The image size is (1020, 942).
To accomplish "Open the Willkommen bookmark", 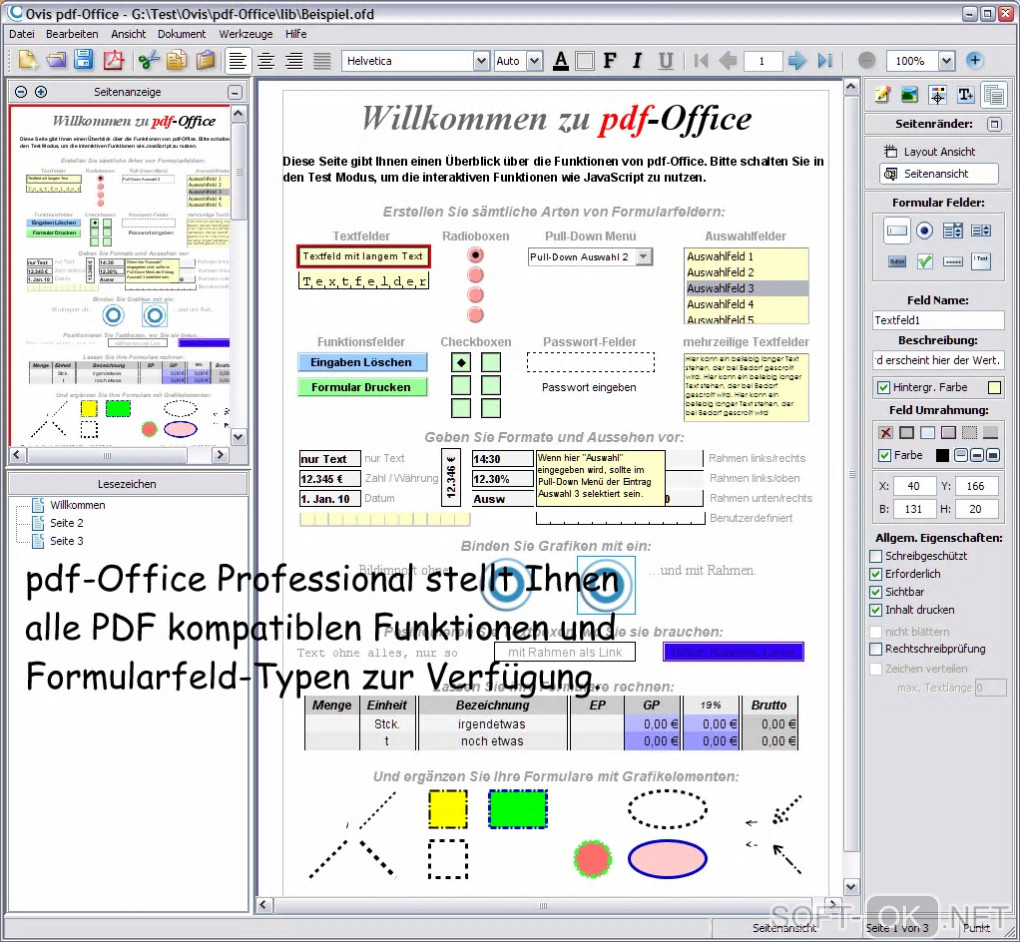I will [77, 505].
